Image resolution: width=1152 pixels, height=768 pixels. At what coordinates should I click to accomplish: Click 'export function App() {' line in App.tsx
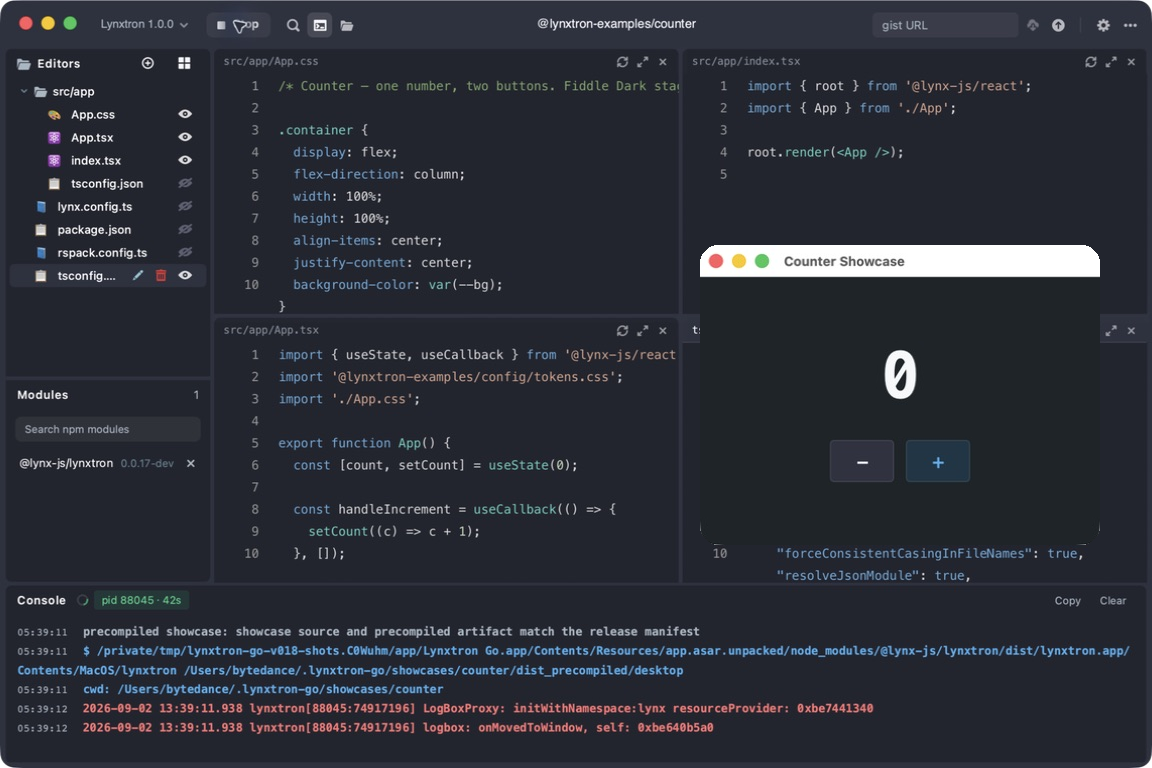[364, 443]
